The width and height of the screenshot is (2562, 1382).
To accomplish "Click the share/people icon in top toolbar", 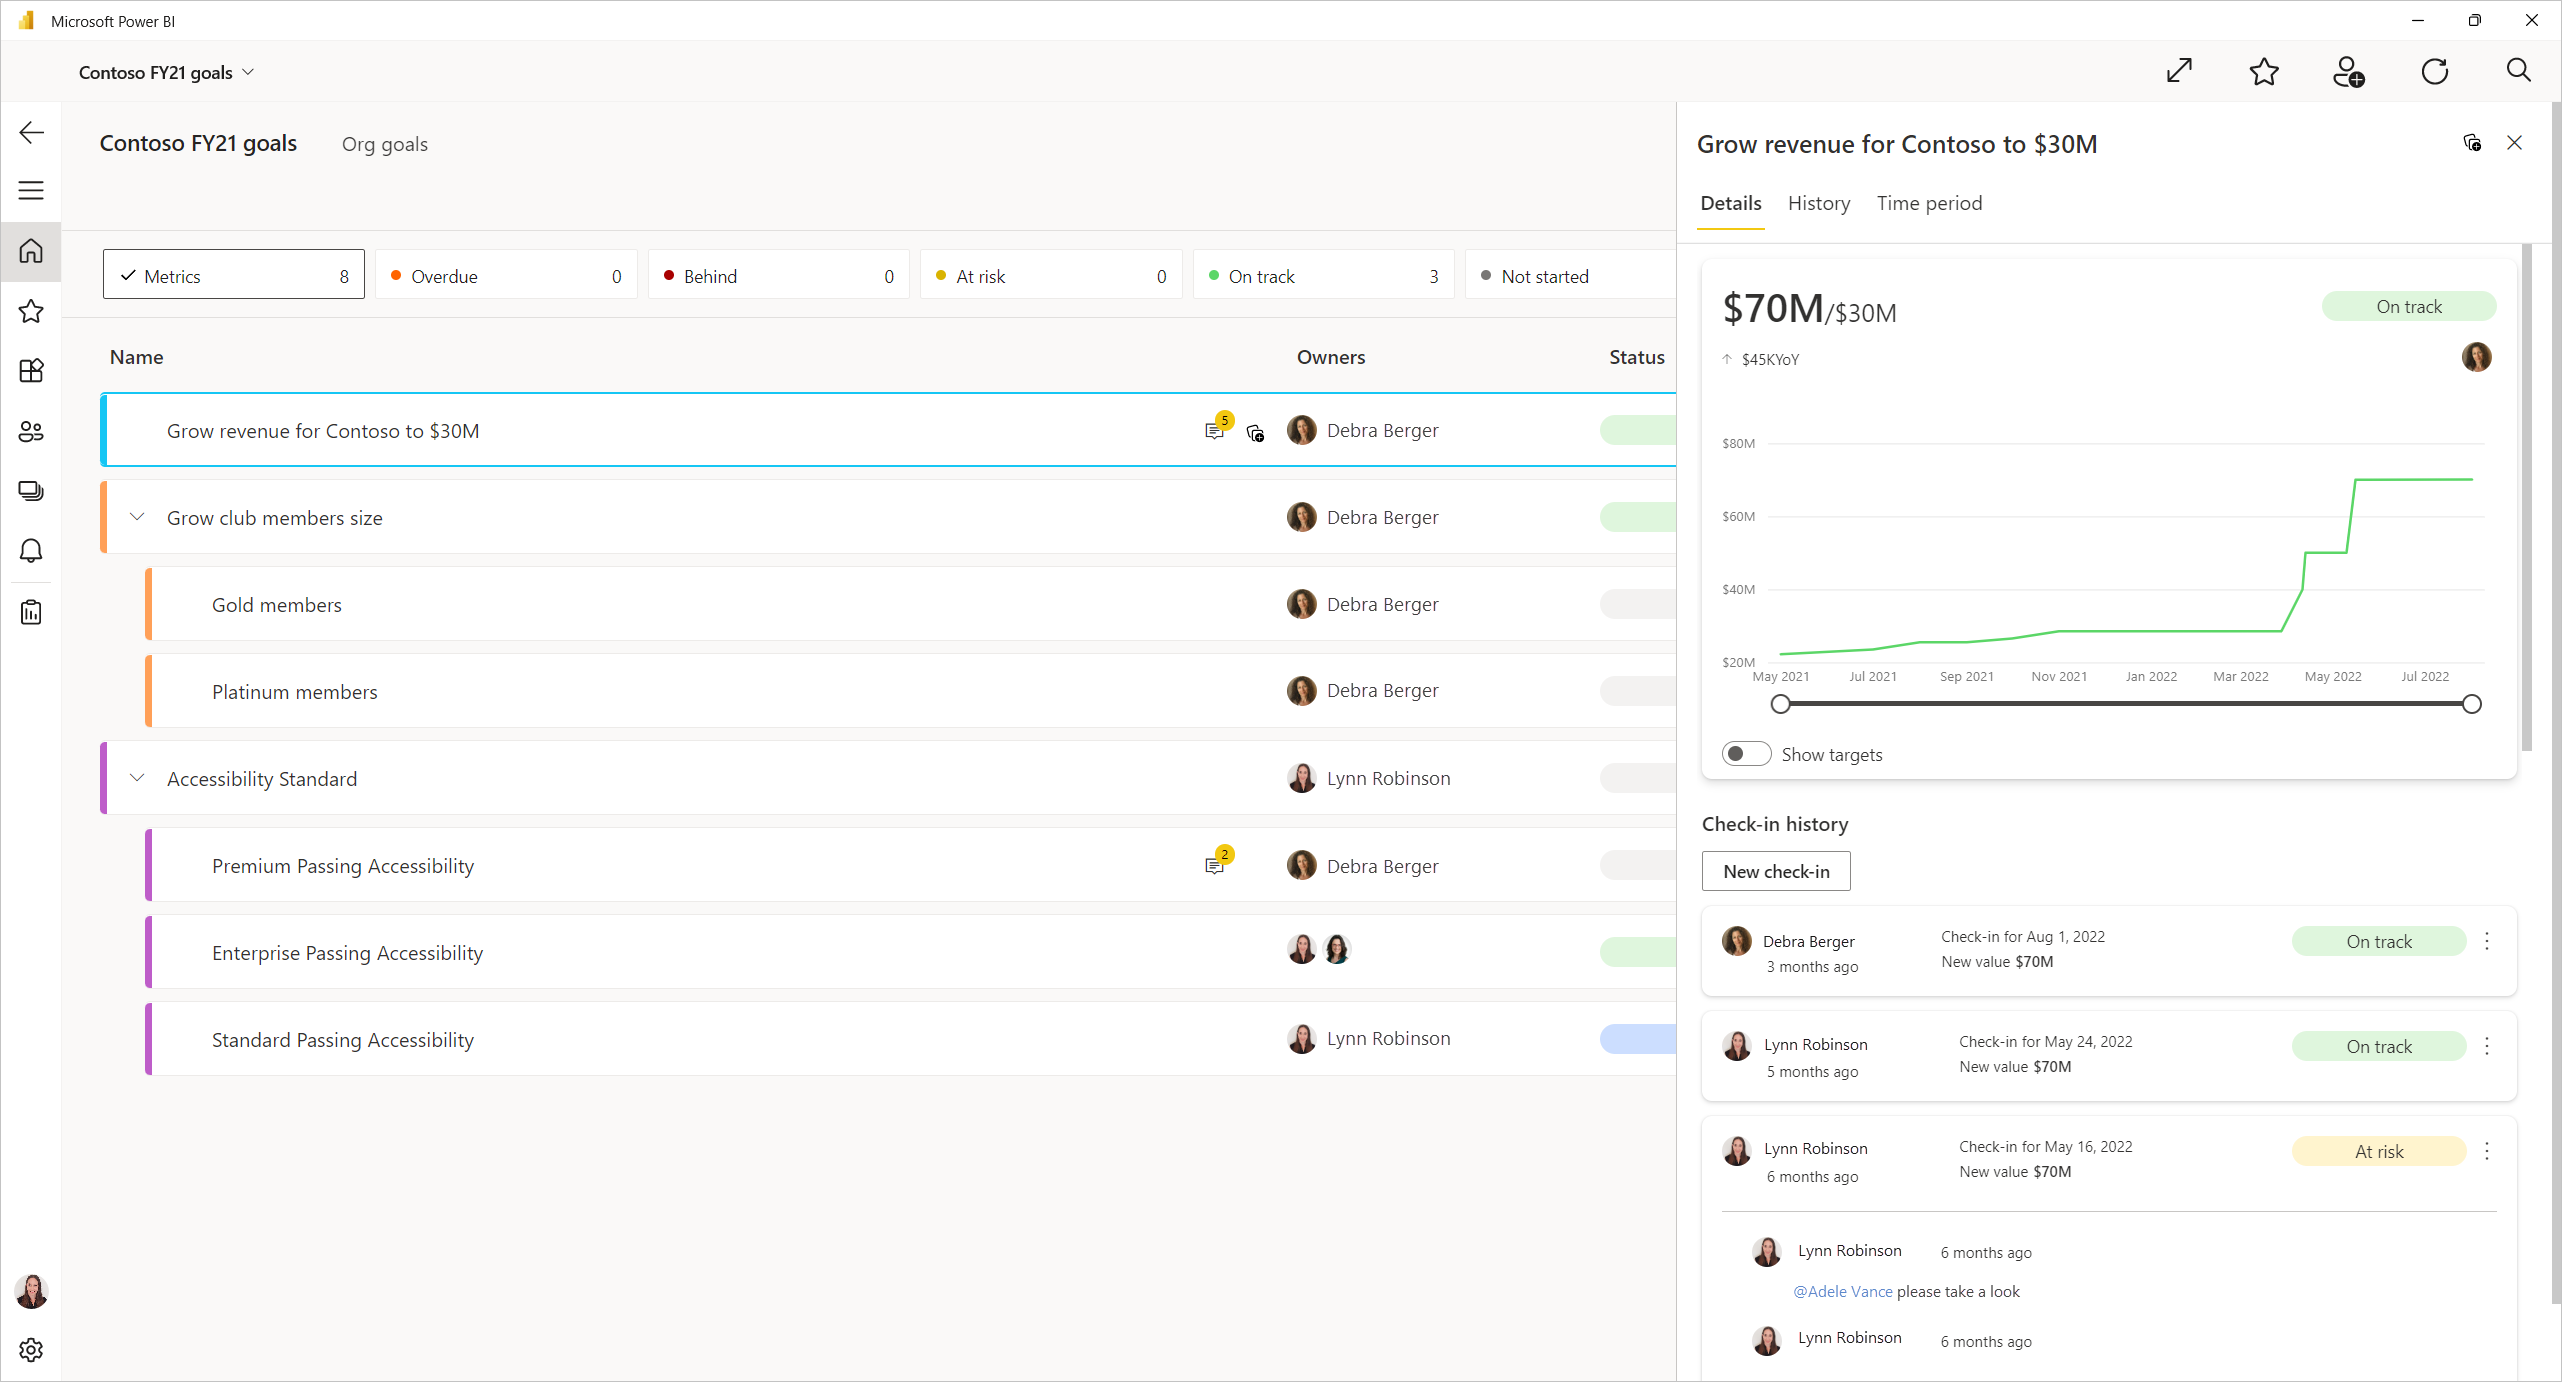I will (x=2351, y=71).
